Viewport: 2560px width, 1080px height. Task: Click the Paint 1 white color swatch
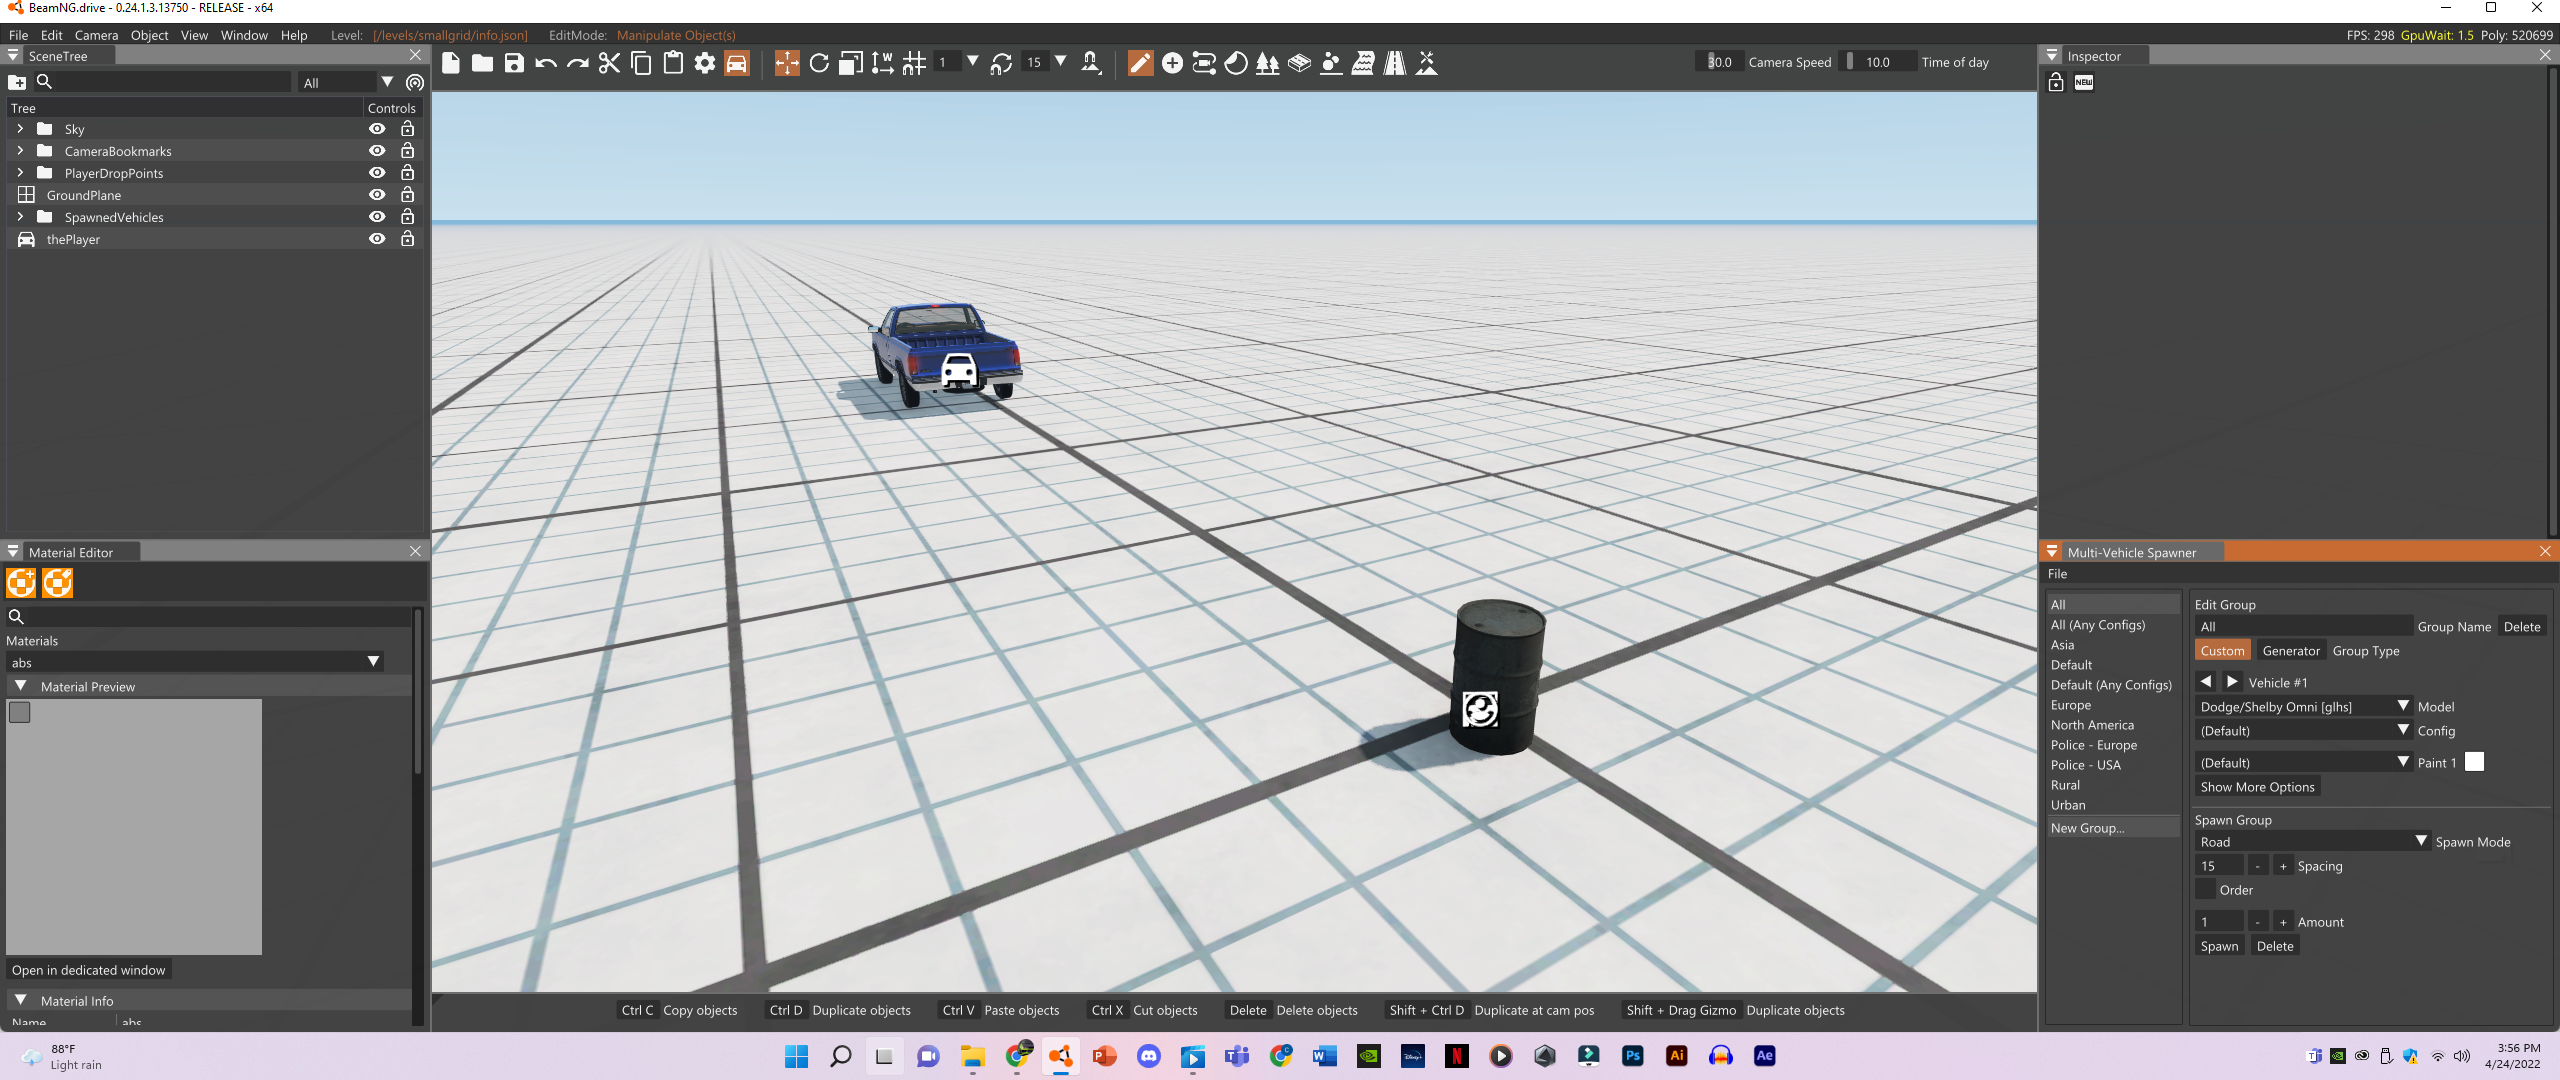(2474, 762)
